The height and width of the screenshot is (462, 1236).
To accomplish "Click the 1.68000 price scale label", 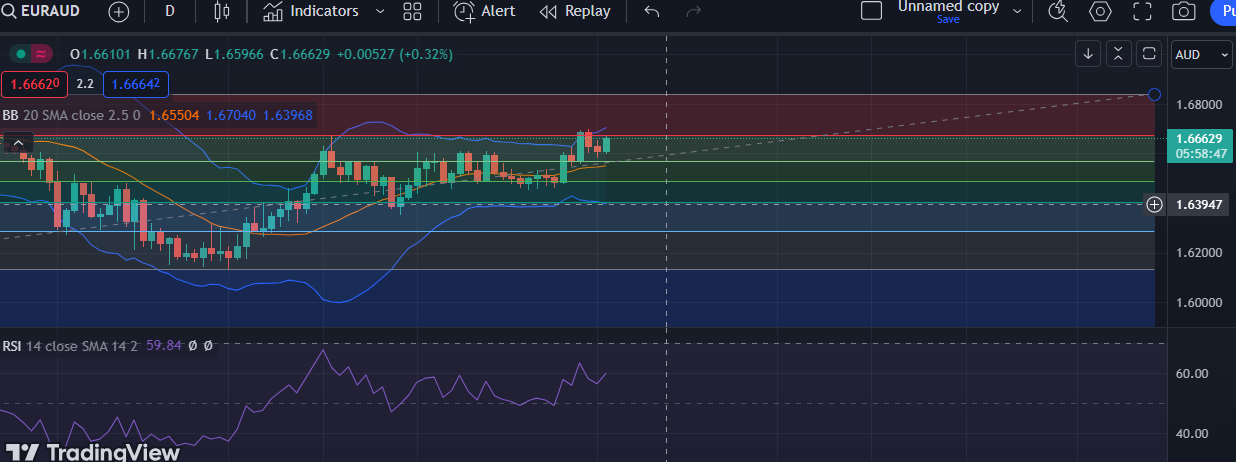I will (1199, 104).
